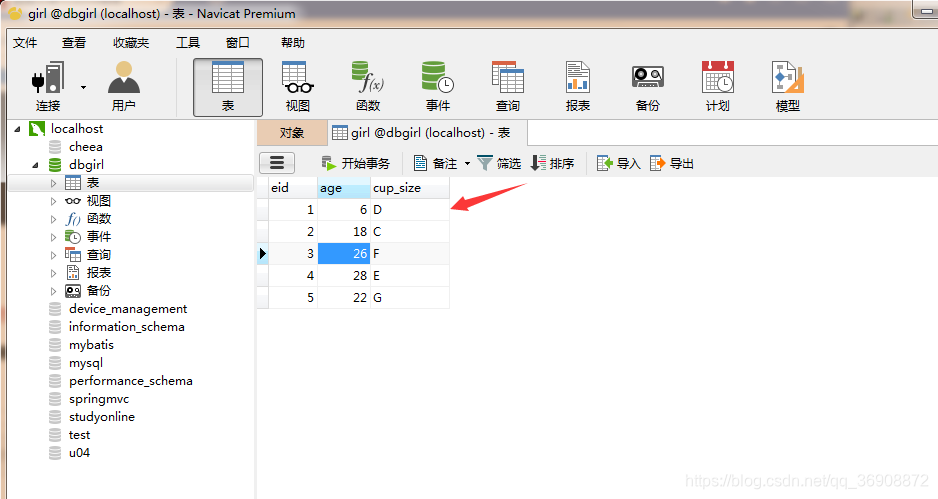The height and width of the screenshot is (499, 938).
Task: Open the 查看 menu
Action: [74, 42]
